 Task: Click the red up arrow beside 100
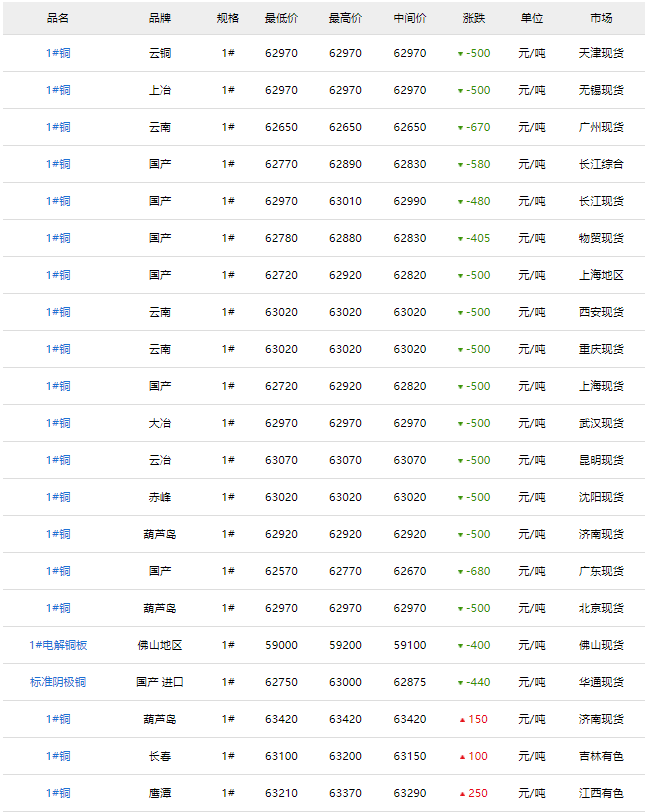[462, 756]
